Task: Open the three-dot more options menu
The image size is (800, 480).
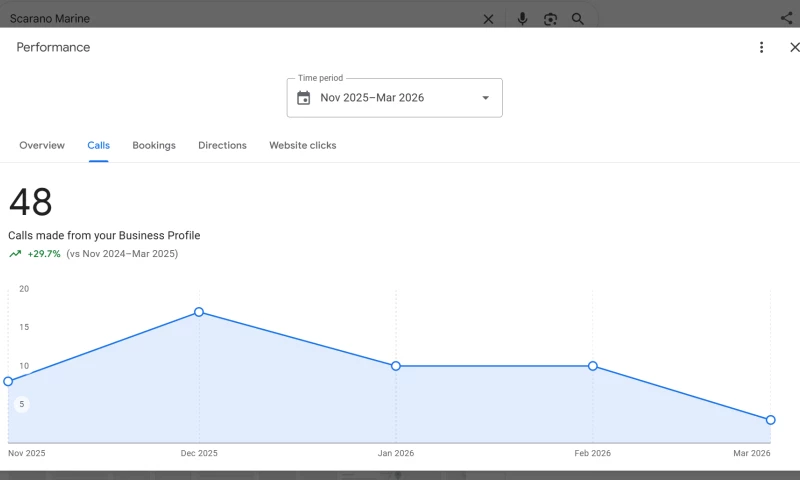Action: click(761, 47)
